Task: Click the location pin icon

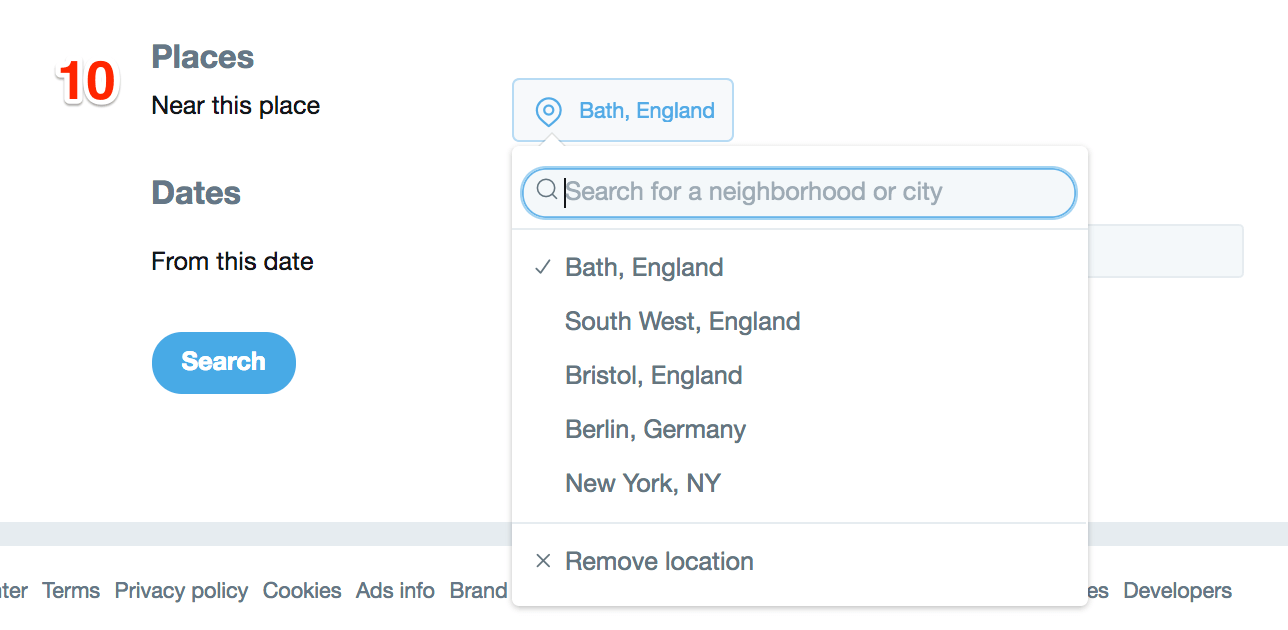Action: point(548,111)
